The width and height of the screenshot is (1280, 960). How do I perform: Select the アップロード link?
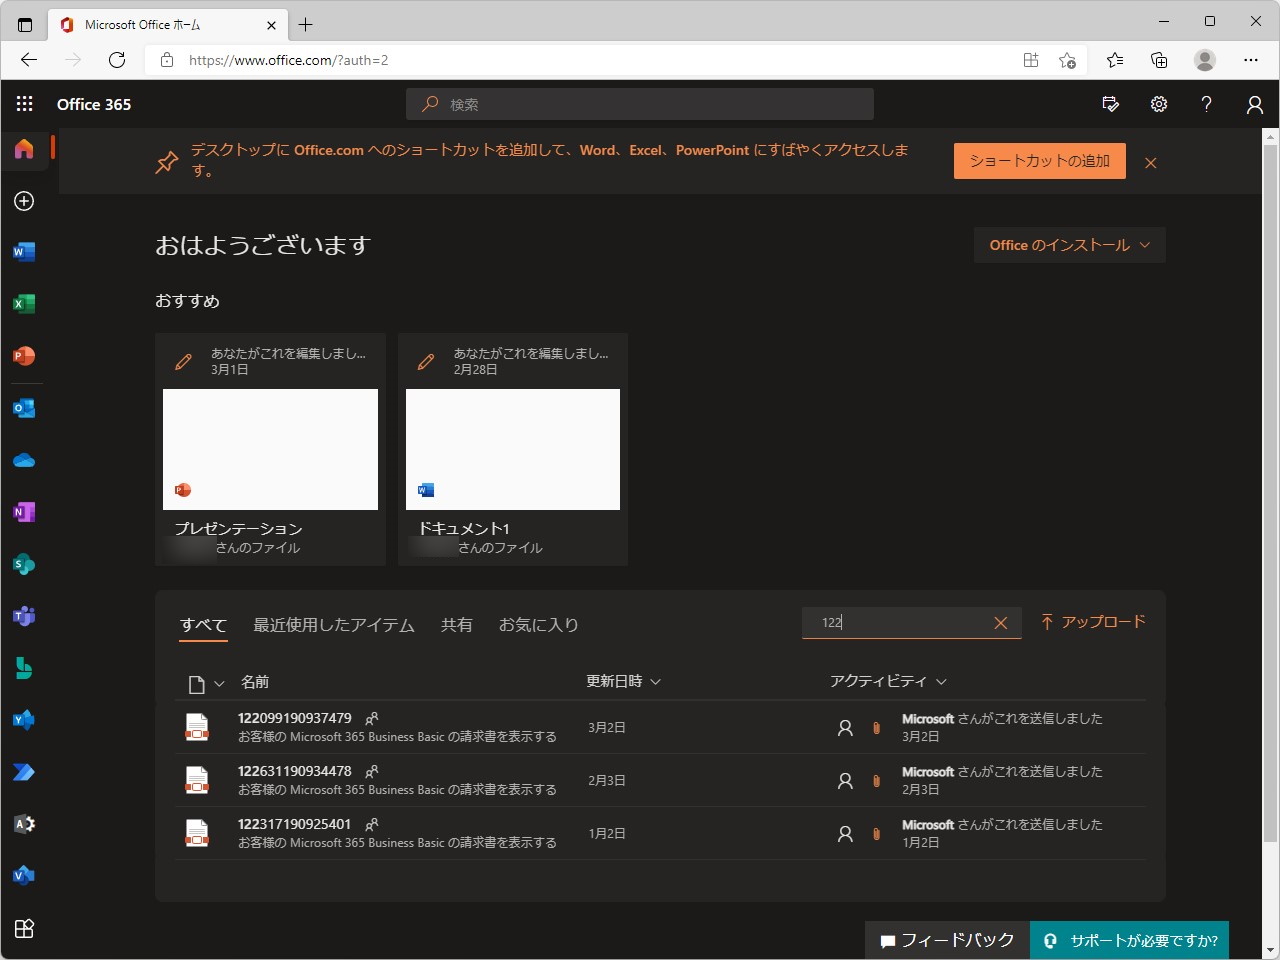pyautogui.click(x=1092, y=621)
